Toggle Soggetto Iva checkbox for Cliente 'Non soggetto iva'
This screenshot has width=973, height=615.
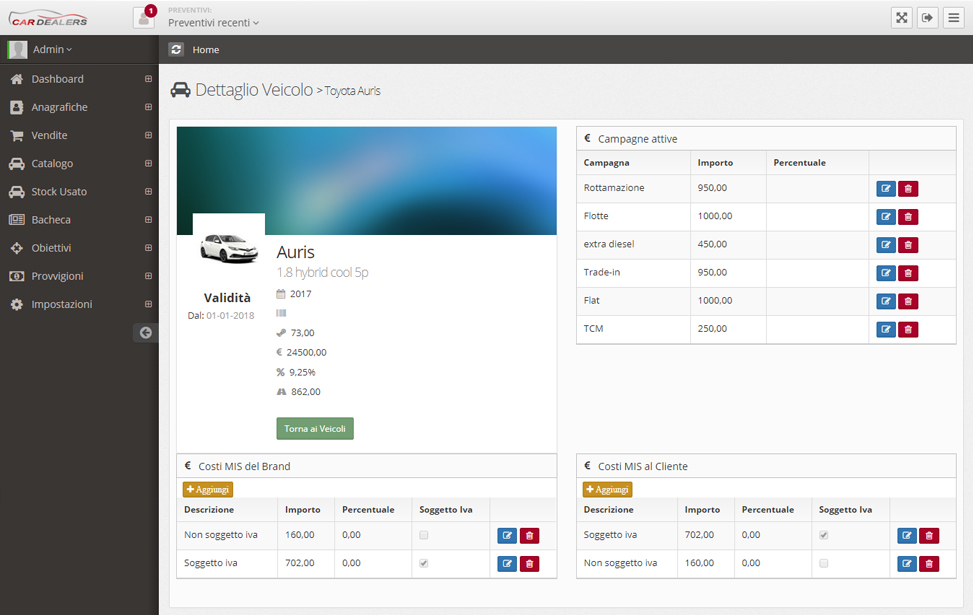(x=823, y=563)
